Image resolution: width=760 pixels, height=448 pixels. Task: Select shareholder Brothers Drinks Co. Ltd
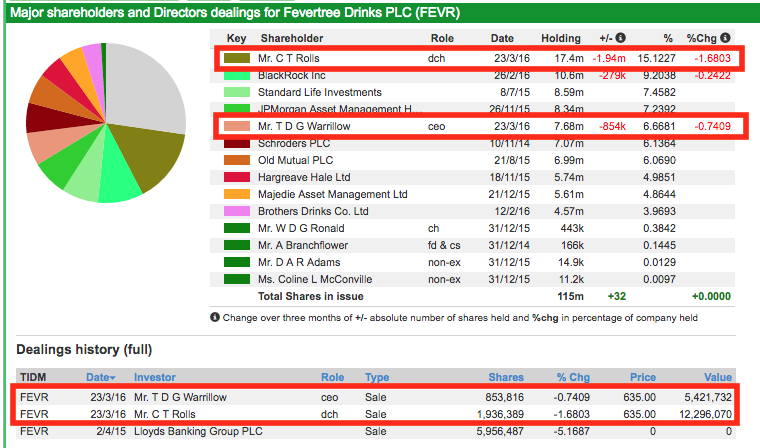coord(313,211)
